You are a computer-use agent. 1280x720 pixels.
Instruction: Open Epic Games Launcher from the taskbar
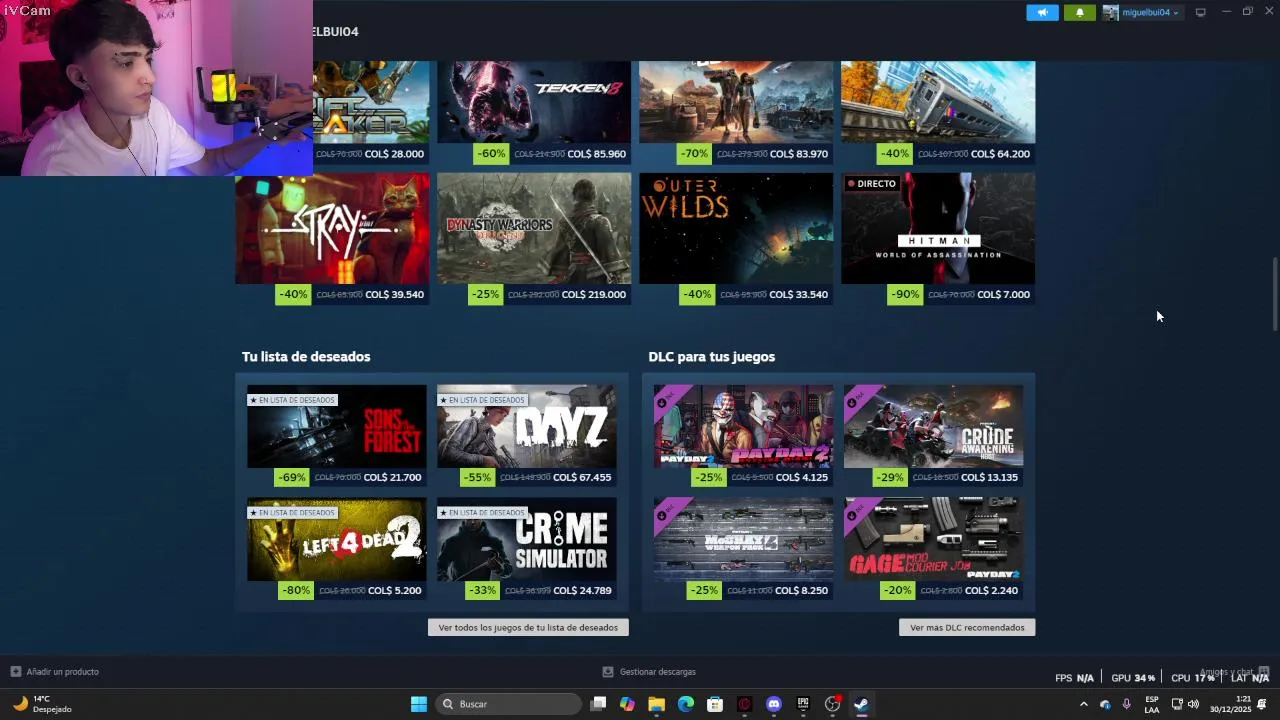[x=803, y=704]
